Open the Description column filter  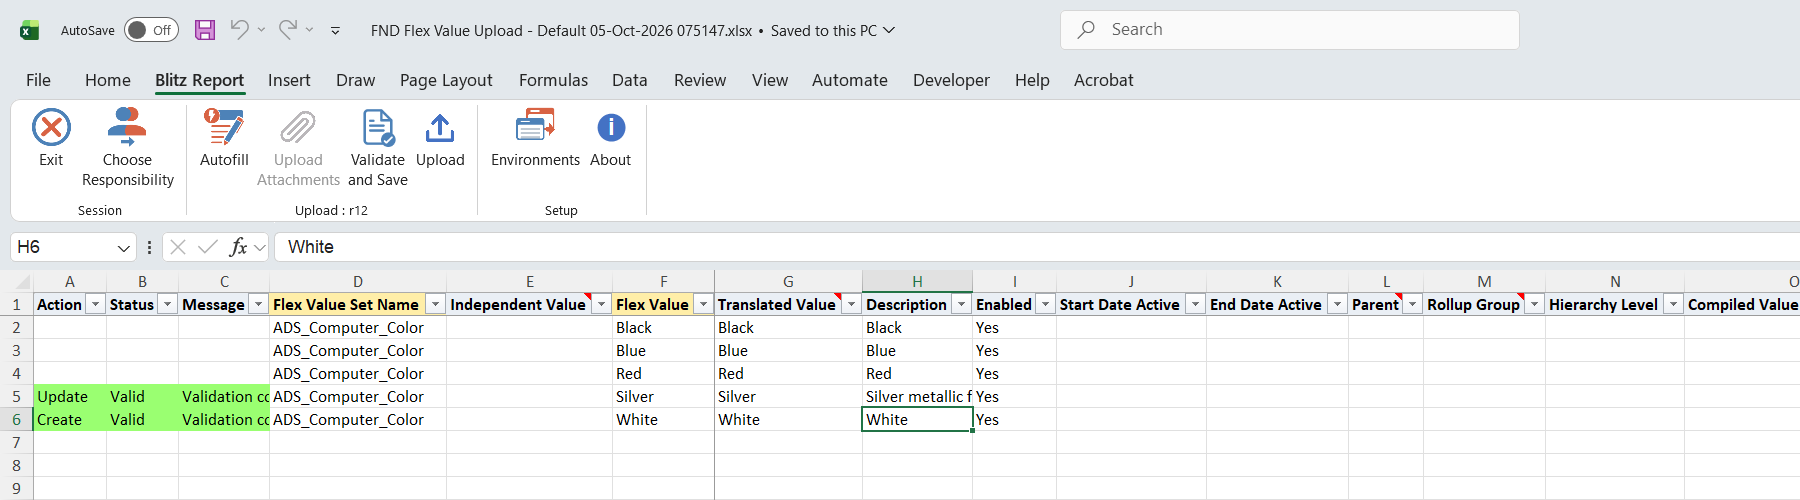click(x=961, y=304)
